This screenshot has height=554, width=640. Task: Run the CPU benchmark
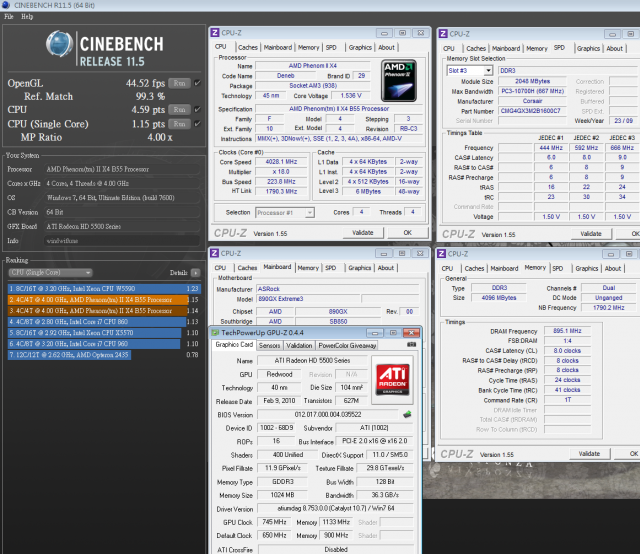[x=179, y=110]
